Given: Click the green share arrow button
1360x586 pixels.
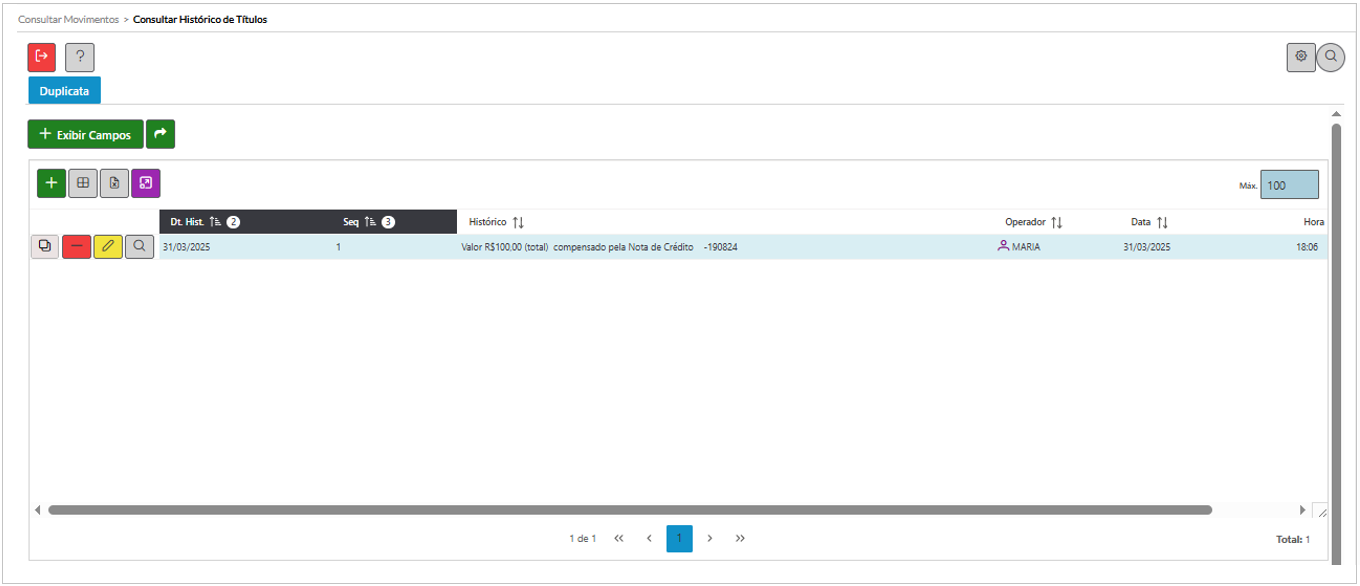Looking at the screenshot, I should point(160,134).
